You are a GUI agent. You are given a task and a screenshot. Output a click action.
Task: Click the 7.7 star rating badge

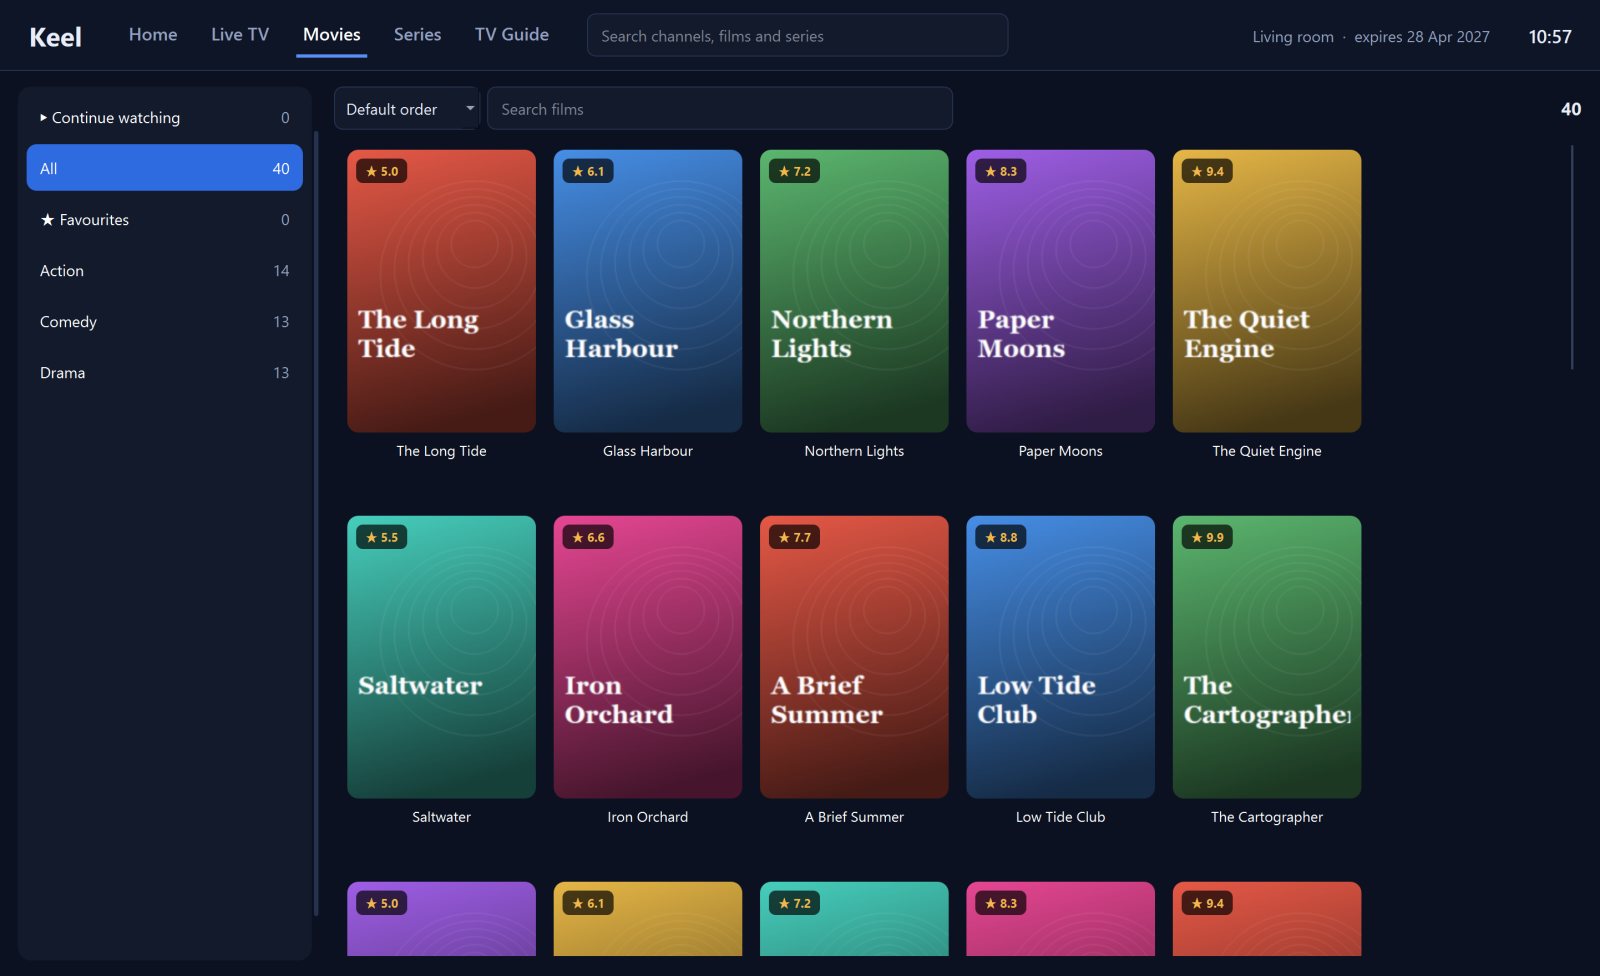pos(795,537)
